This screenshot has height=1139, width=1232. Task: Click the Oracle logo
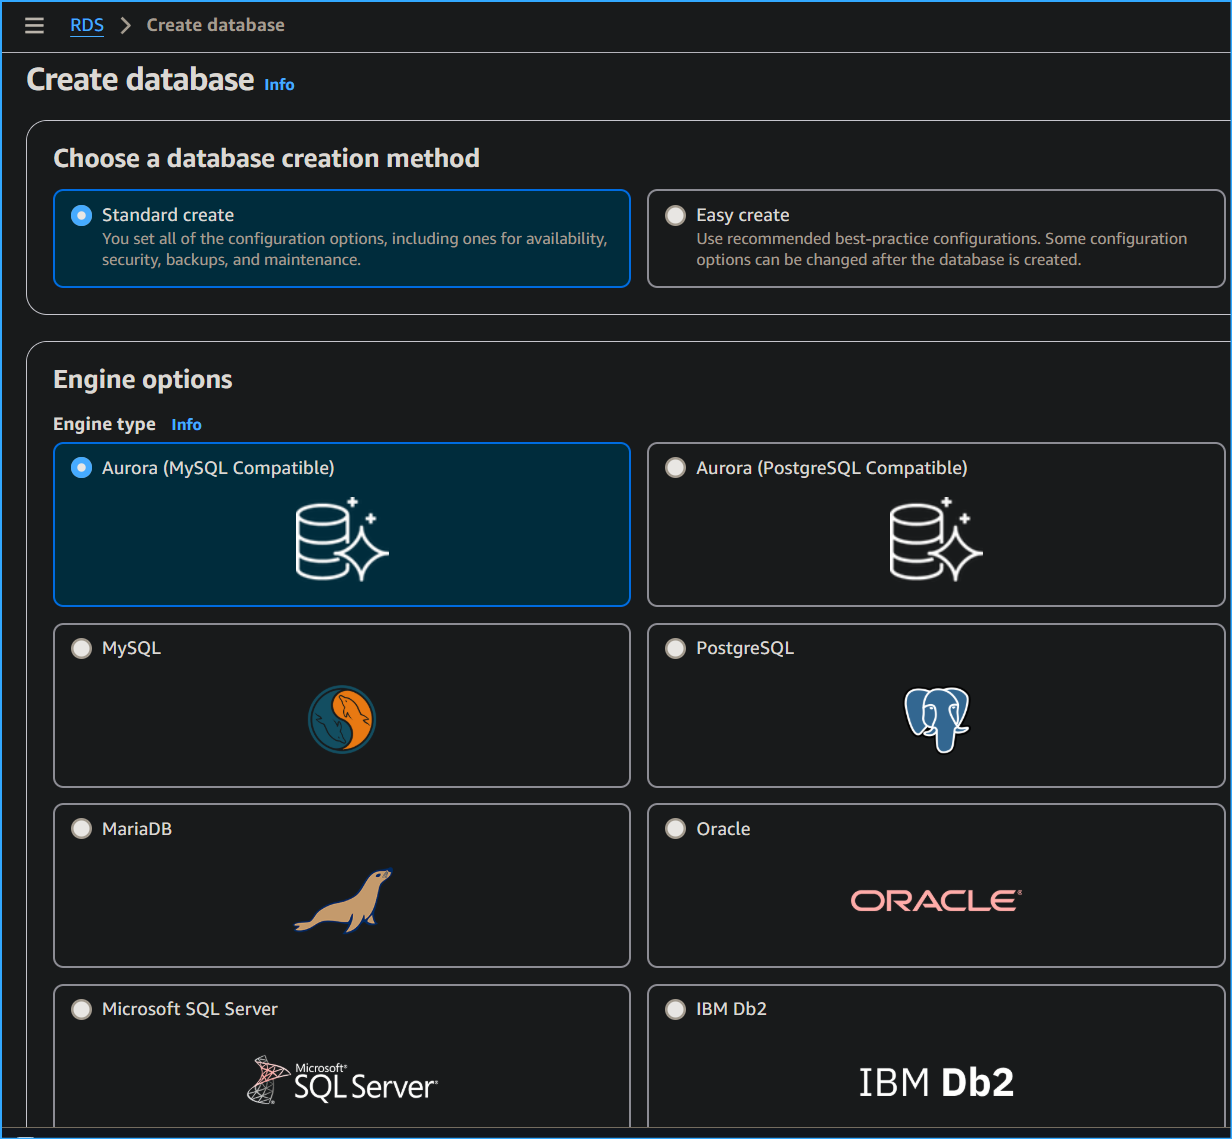[x=936, y=900]
